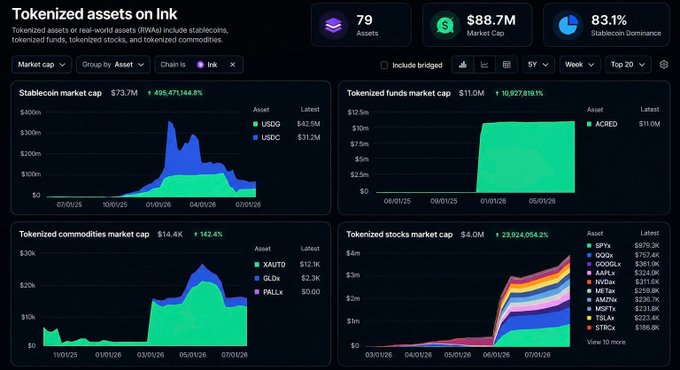Screen dimensions: 680x370
Task: Toggle XAUT0 legend color swatch
Action: [x=257, y=265]
